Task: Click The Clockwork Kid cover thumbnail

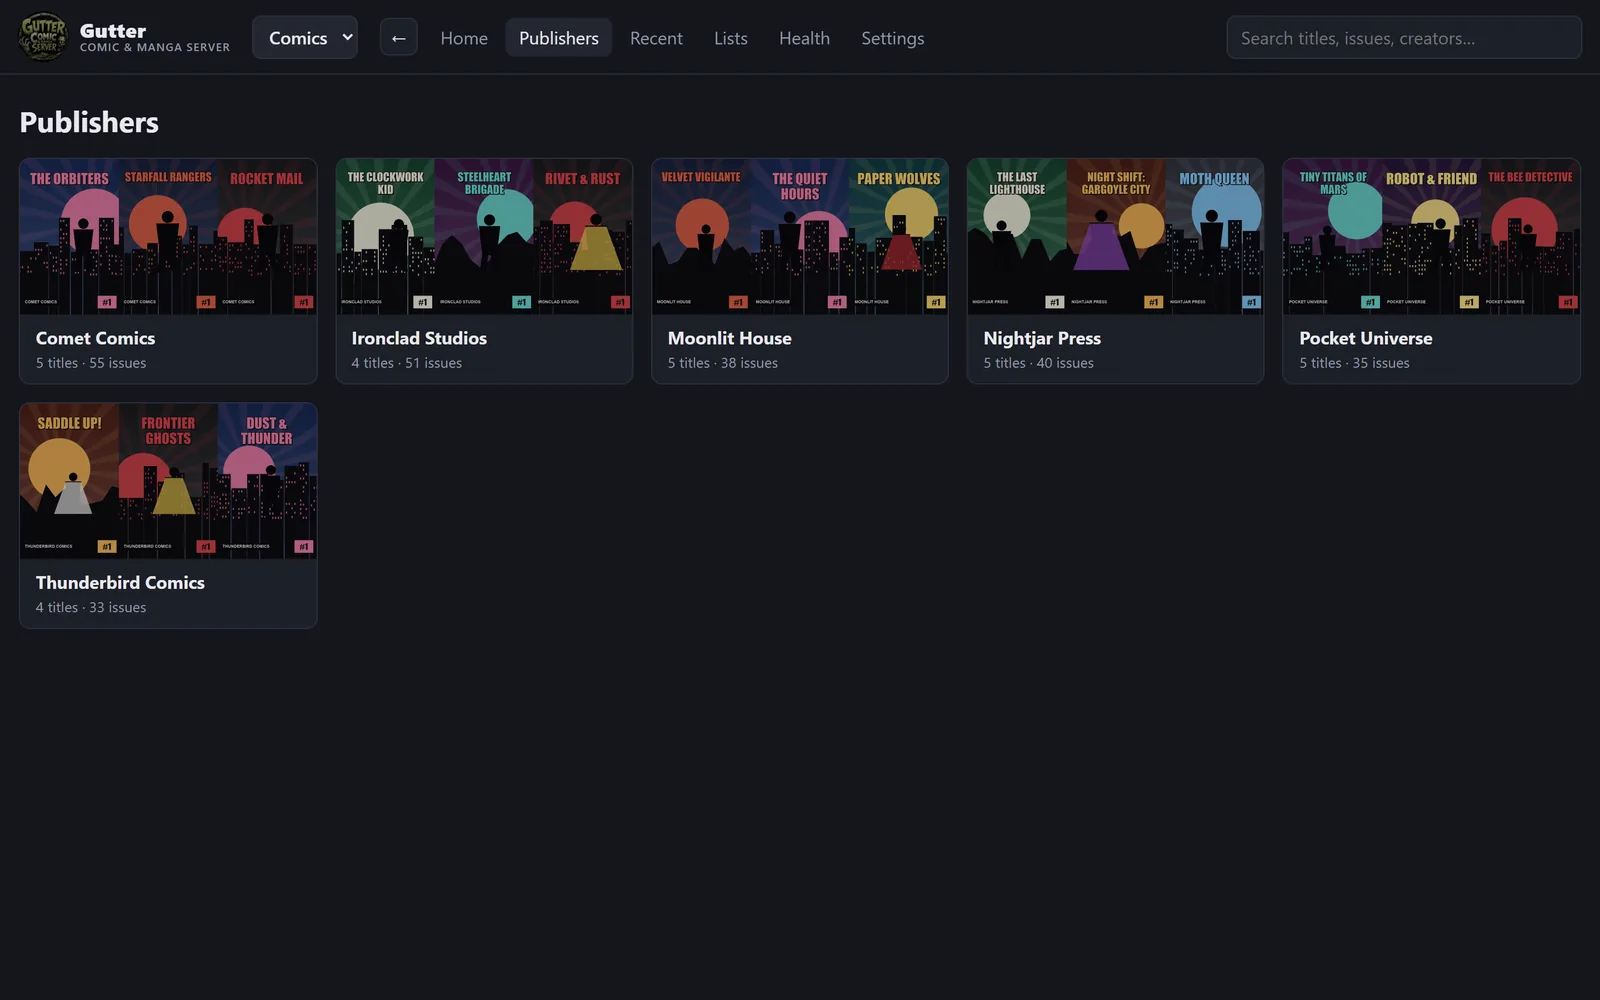Action: pyautogui.click(x=385, y=237)
